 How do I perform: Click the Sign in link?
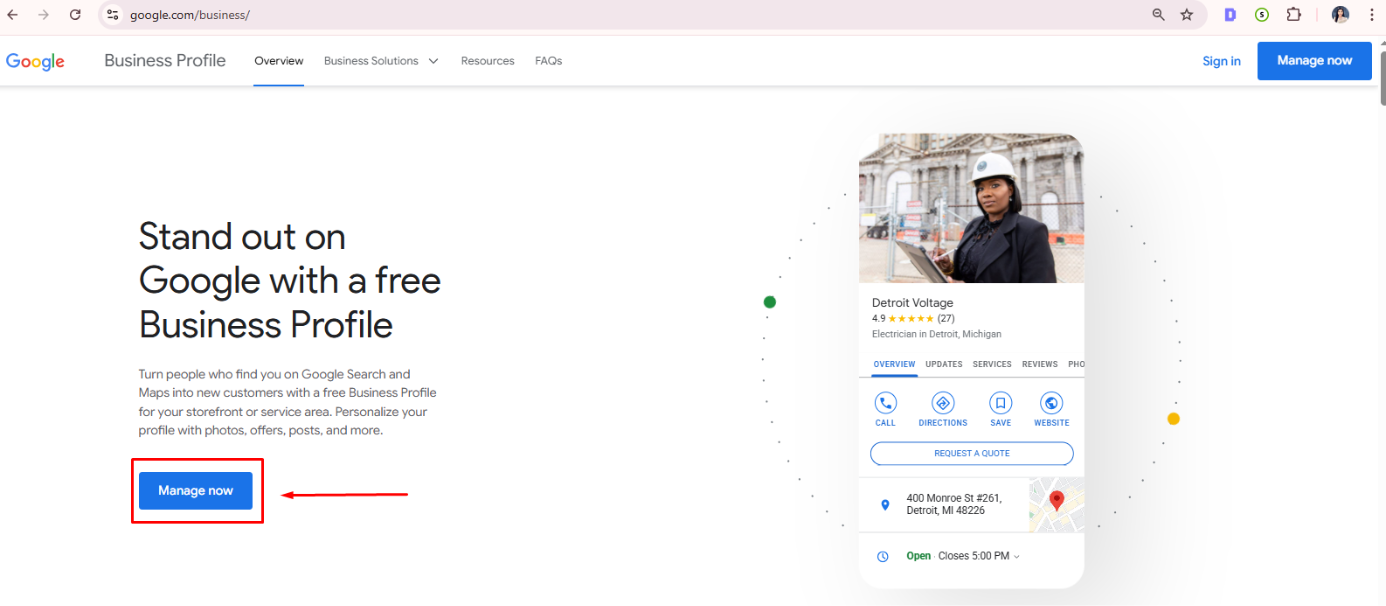tap(1221, 61)
